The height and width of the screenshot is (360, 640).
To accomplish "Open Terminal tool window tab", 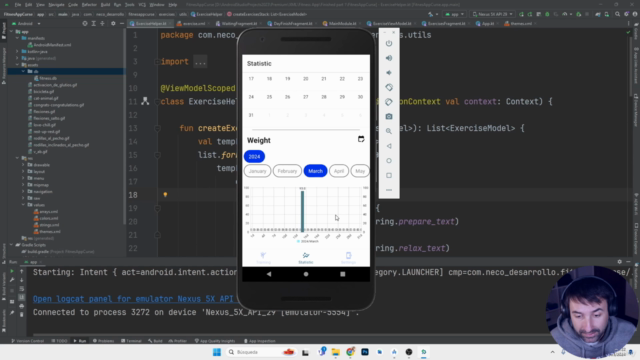I will pos(131,341).
